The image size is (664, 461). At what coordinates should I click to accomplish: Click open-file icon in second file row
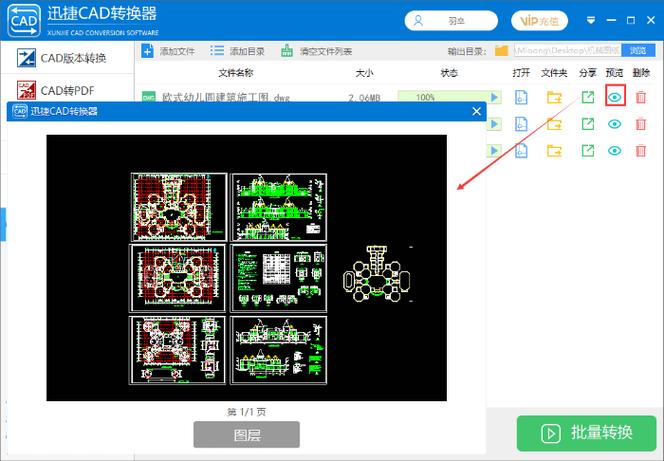click(521, 124)
